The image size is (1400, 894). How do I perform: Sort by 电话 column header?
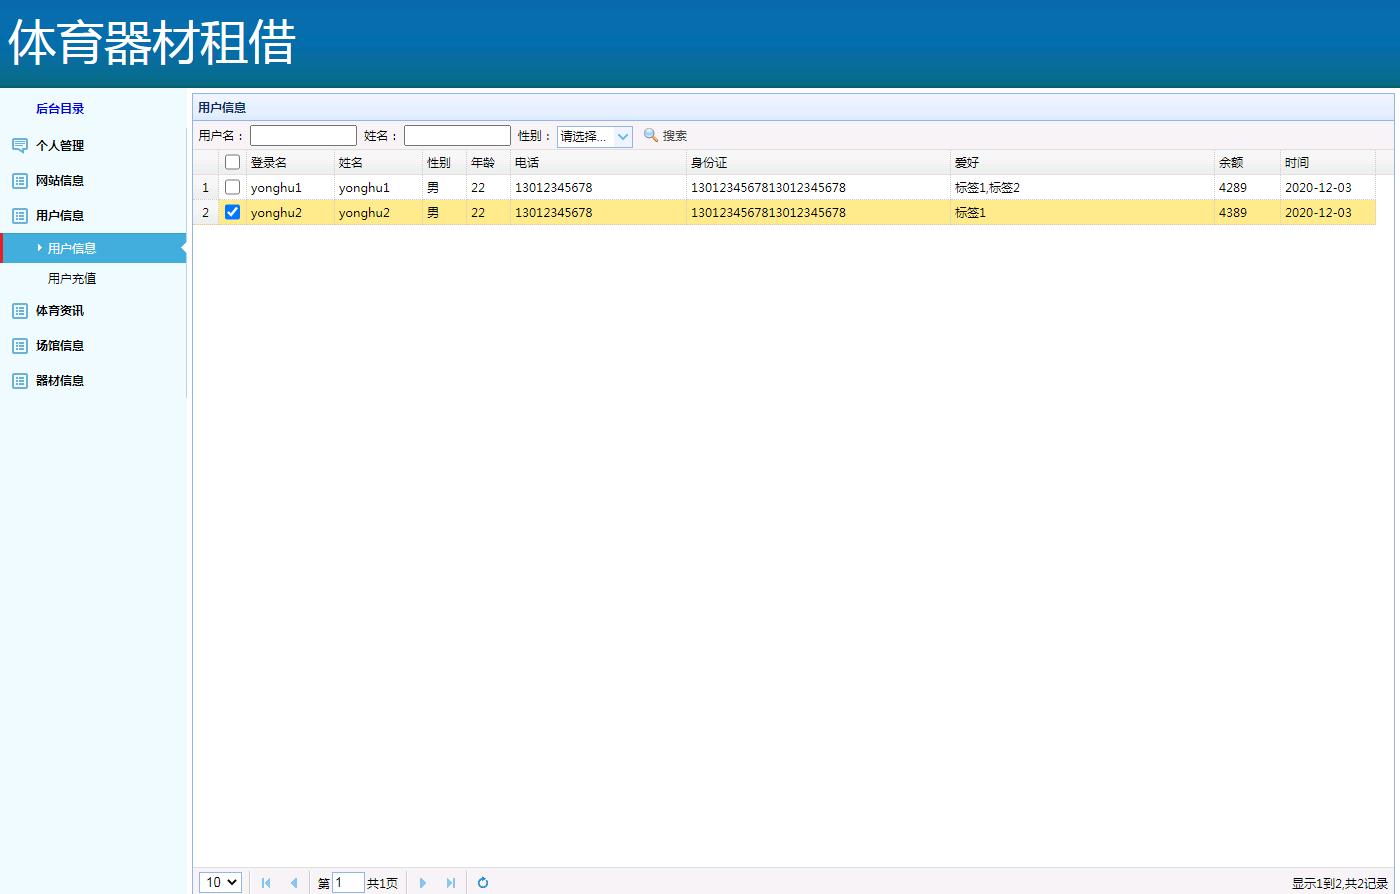coord(598,162)
